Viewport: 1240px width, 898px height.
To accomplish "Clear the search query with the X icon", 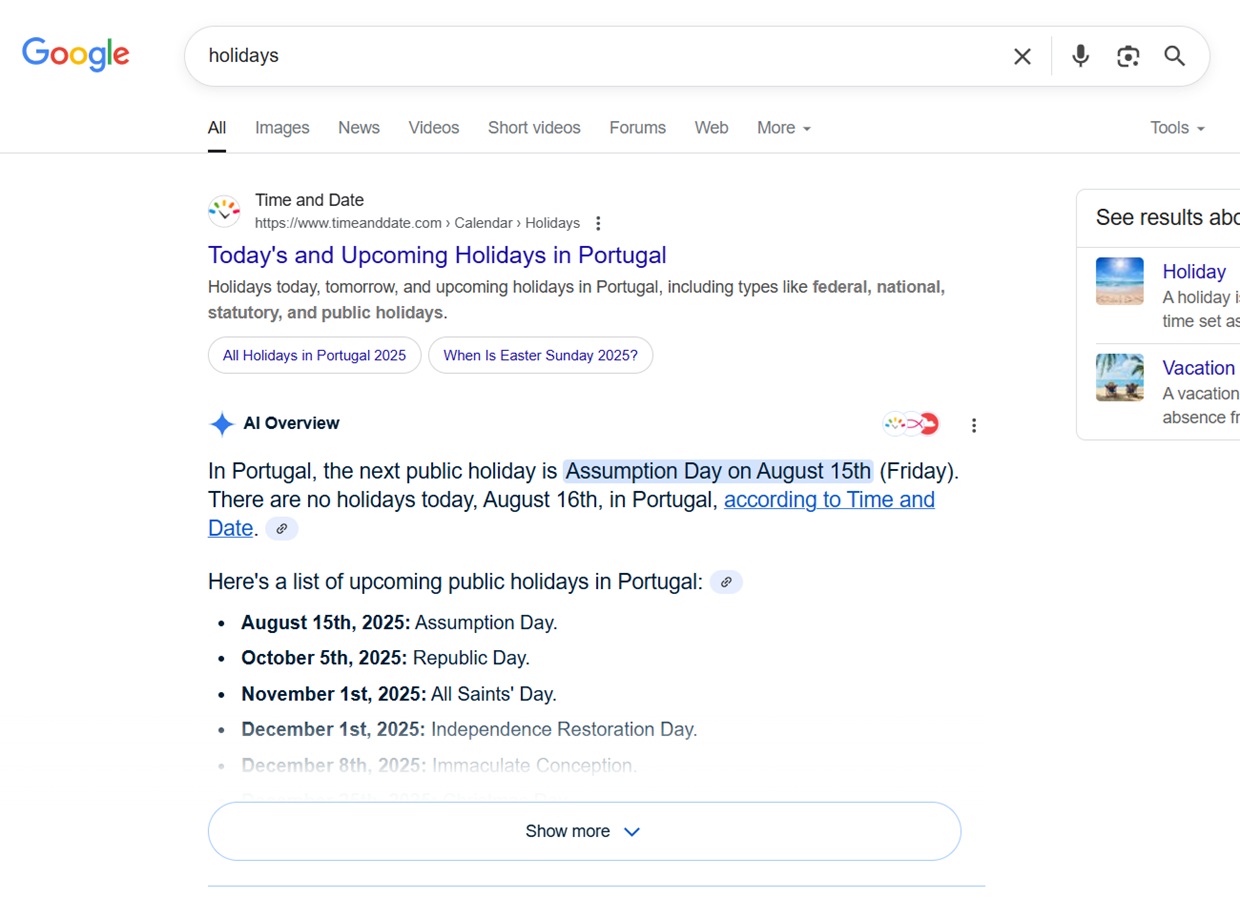I will pos(1022,56).
